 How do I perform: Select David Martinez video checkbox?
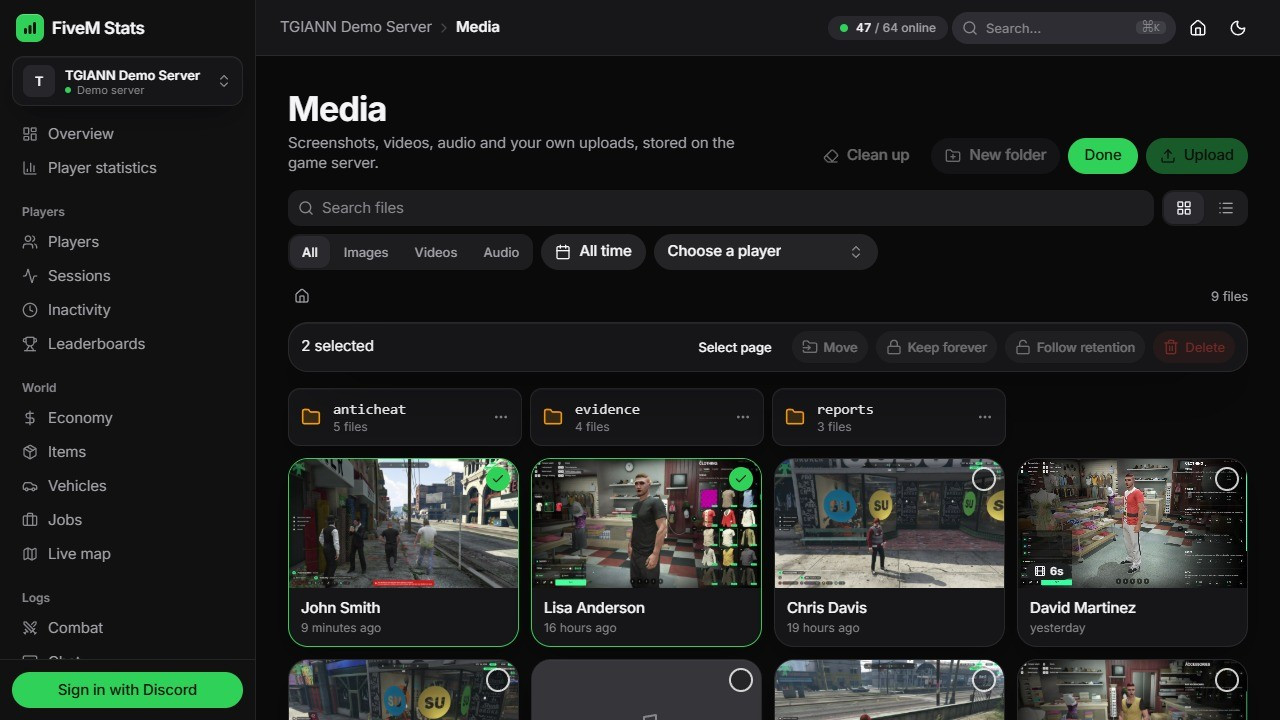[x=1227, y=479]
